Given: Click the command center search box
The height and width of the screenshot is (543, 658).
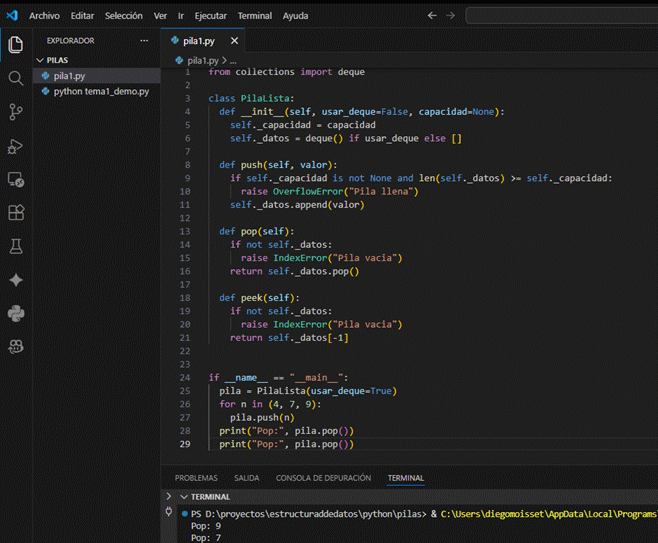Looking at the screenshot, I should [560, 16].
